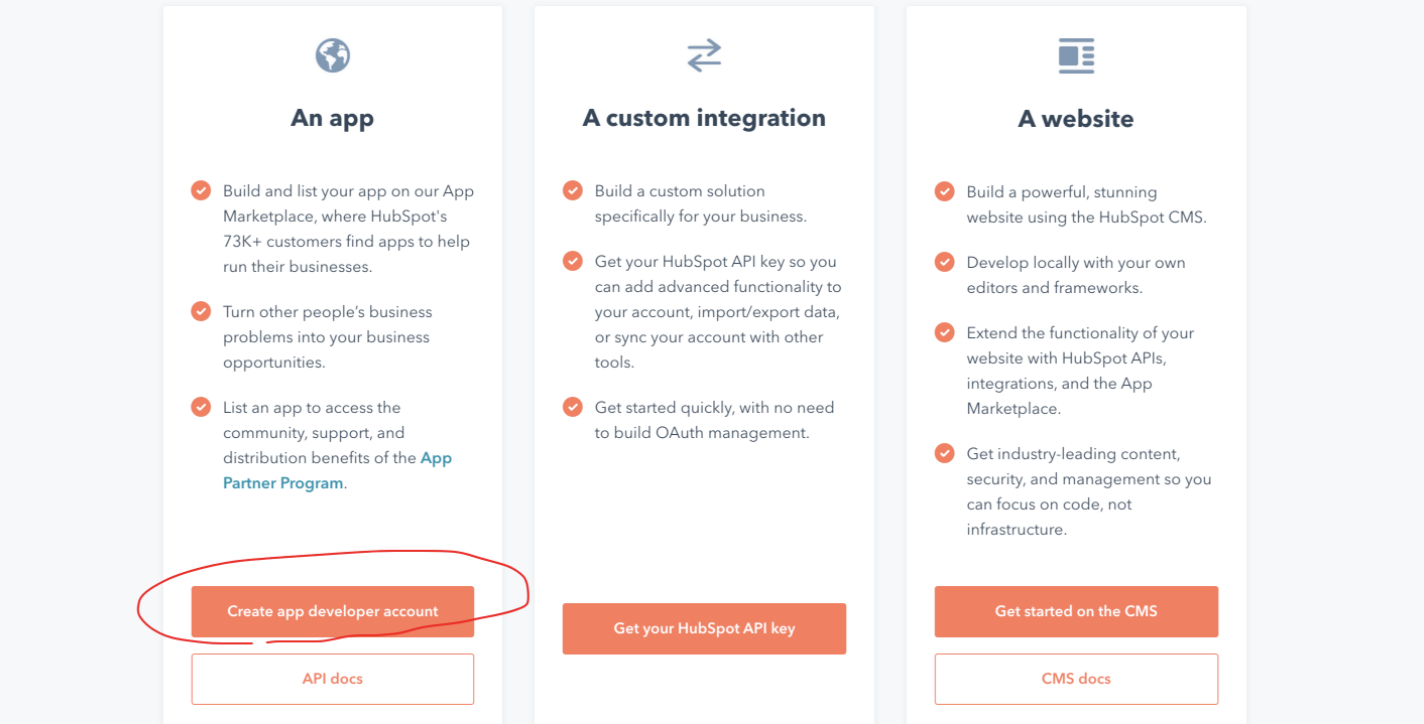Click the checkmark next to "Get industry-leading content"

(x=944, y=453)
